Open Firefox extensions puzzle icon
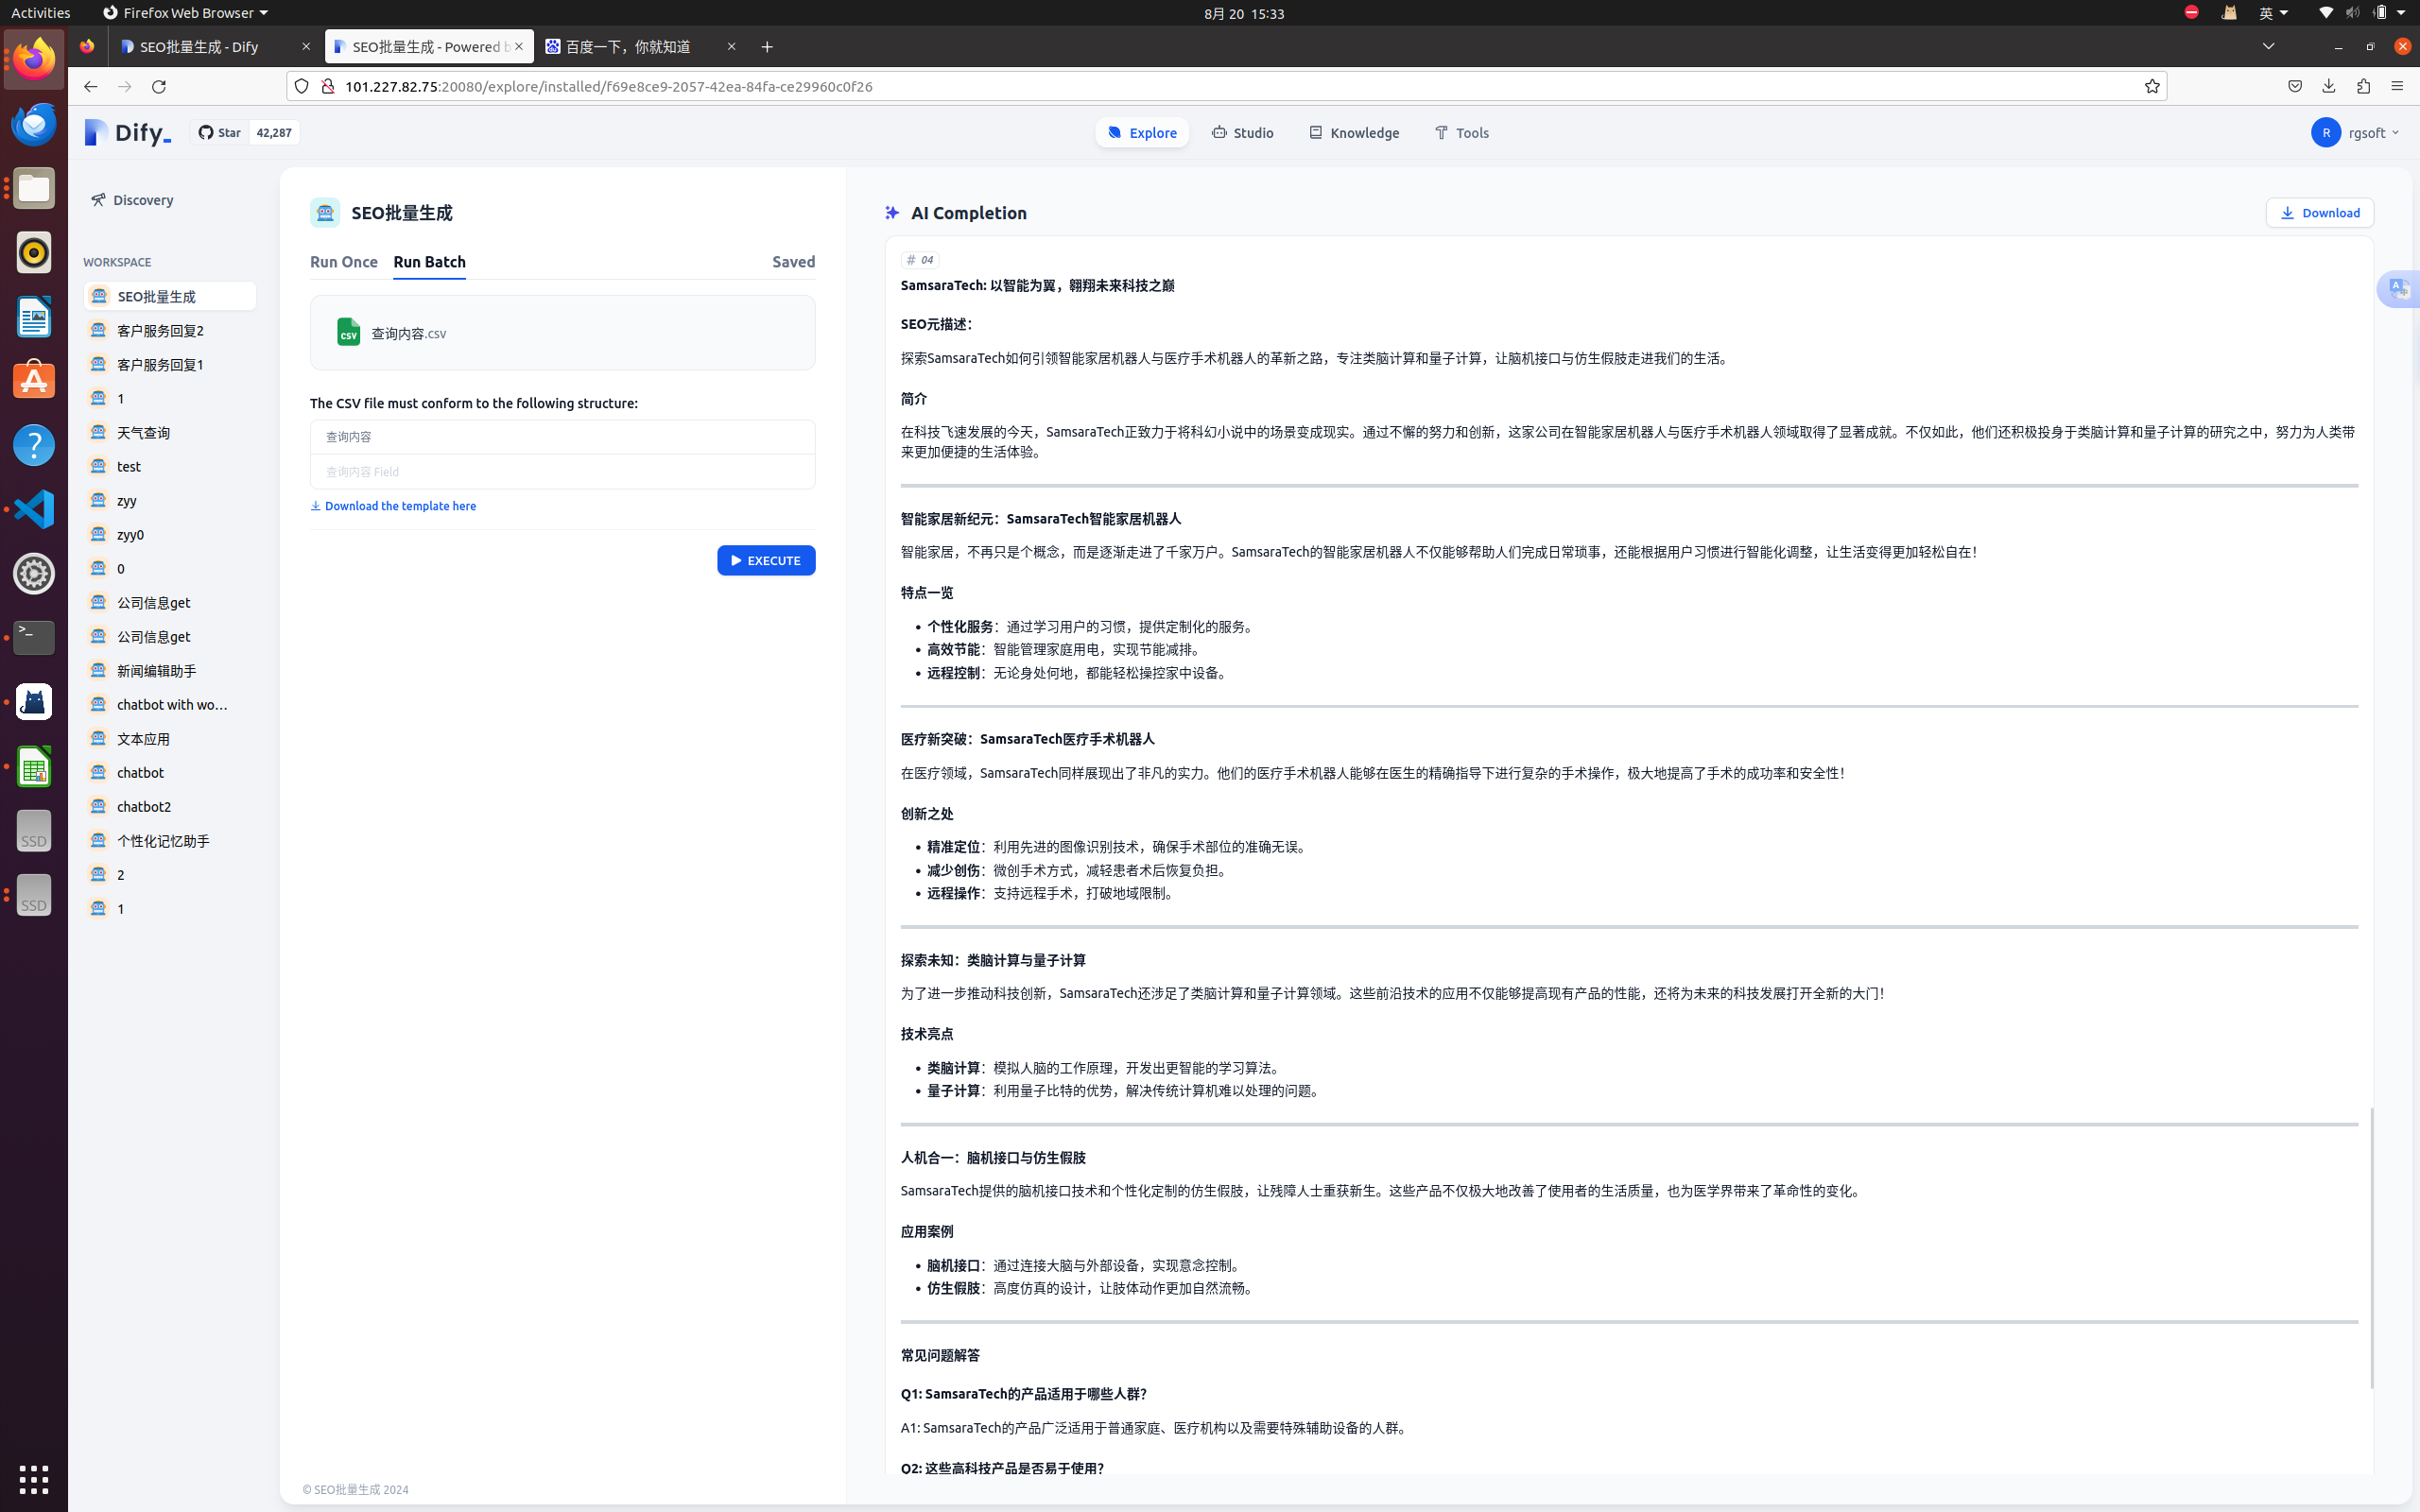Screen dimensions: 2420x1512 tap(2363, 87)
